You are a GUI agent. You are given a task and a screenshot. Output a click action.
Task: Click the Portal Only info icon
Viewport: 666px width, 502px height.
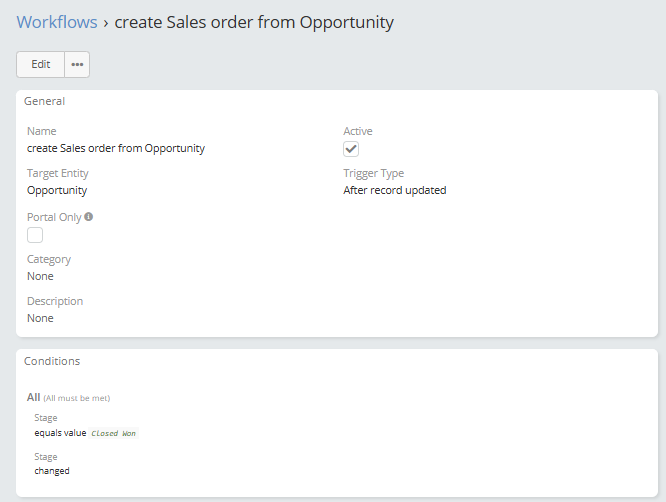pos(88,217)
